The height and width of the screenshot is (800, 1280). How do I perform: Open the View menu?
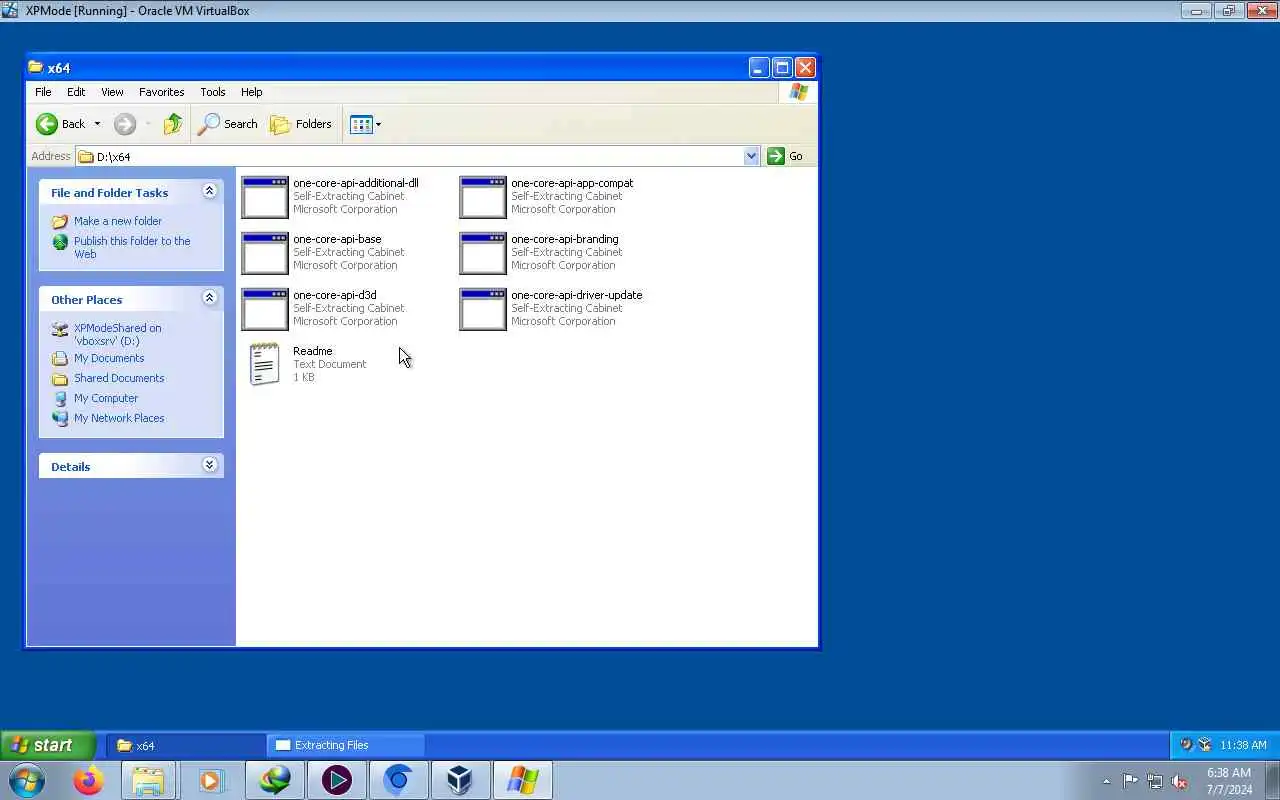[x=112, y=92]
